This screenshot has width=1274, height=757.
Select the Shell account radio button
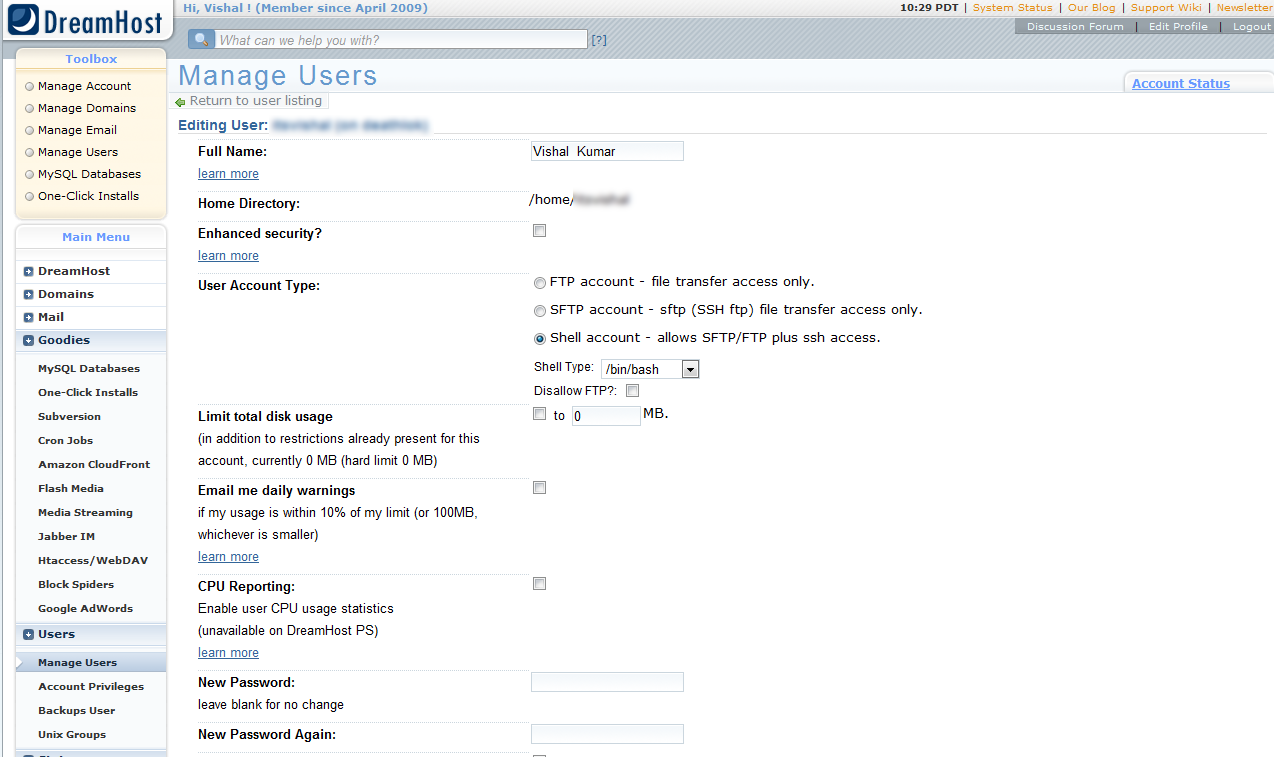[540, 339]
